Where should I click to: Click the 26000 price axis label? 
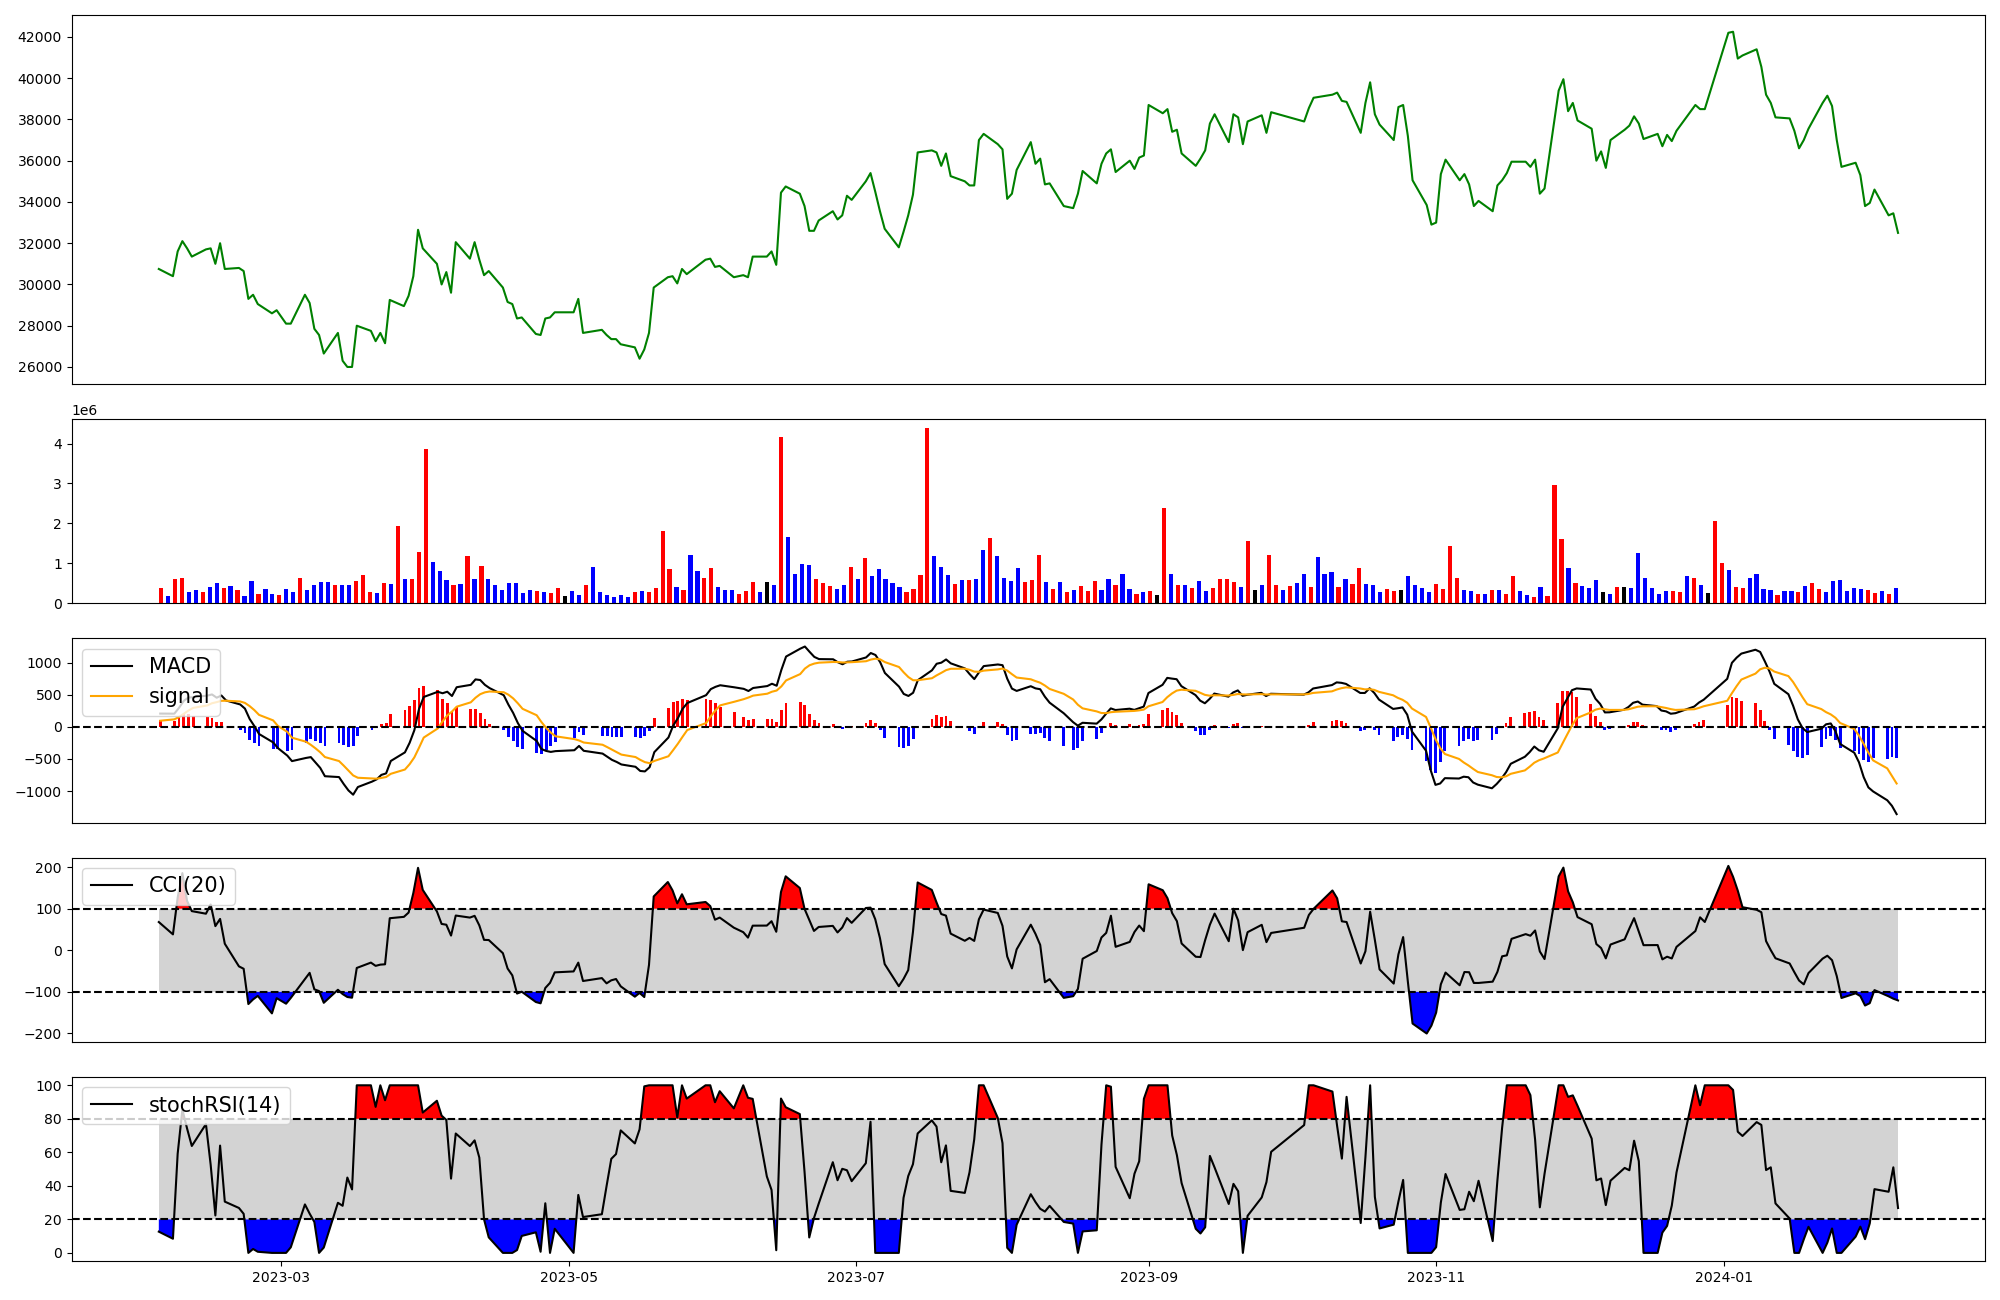[40, 367]
